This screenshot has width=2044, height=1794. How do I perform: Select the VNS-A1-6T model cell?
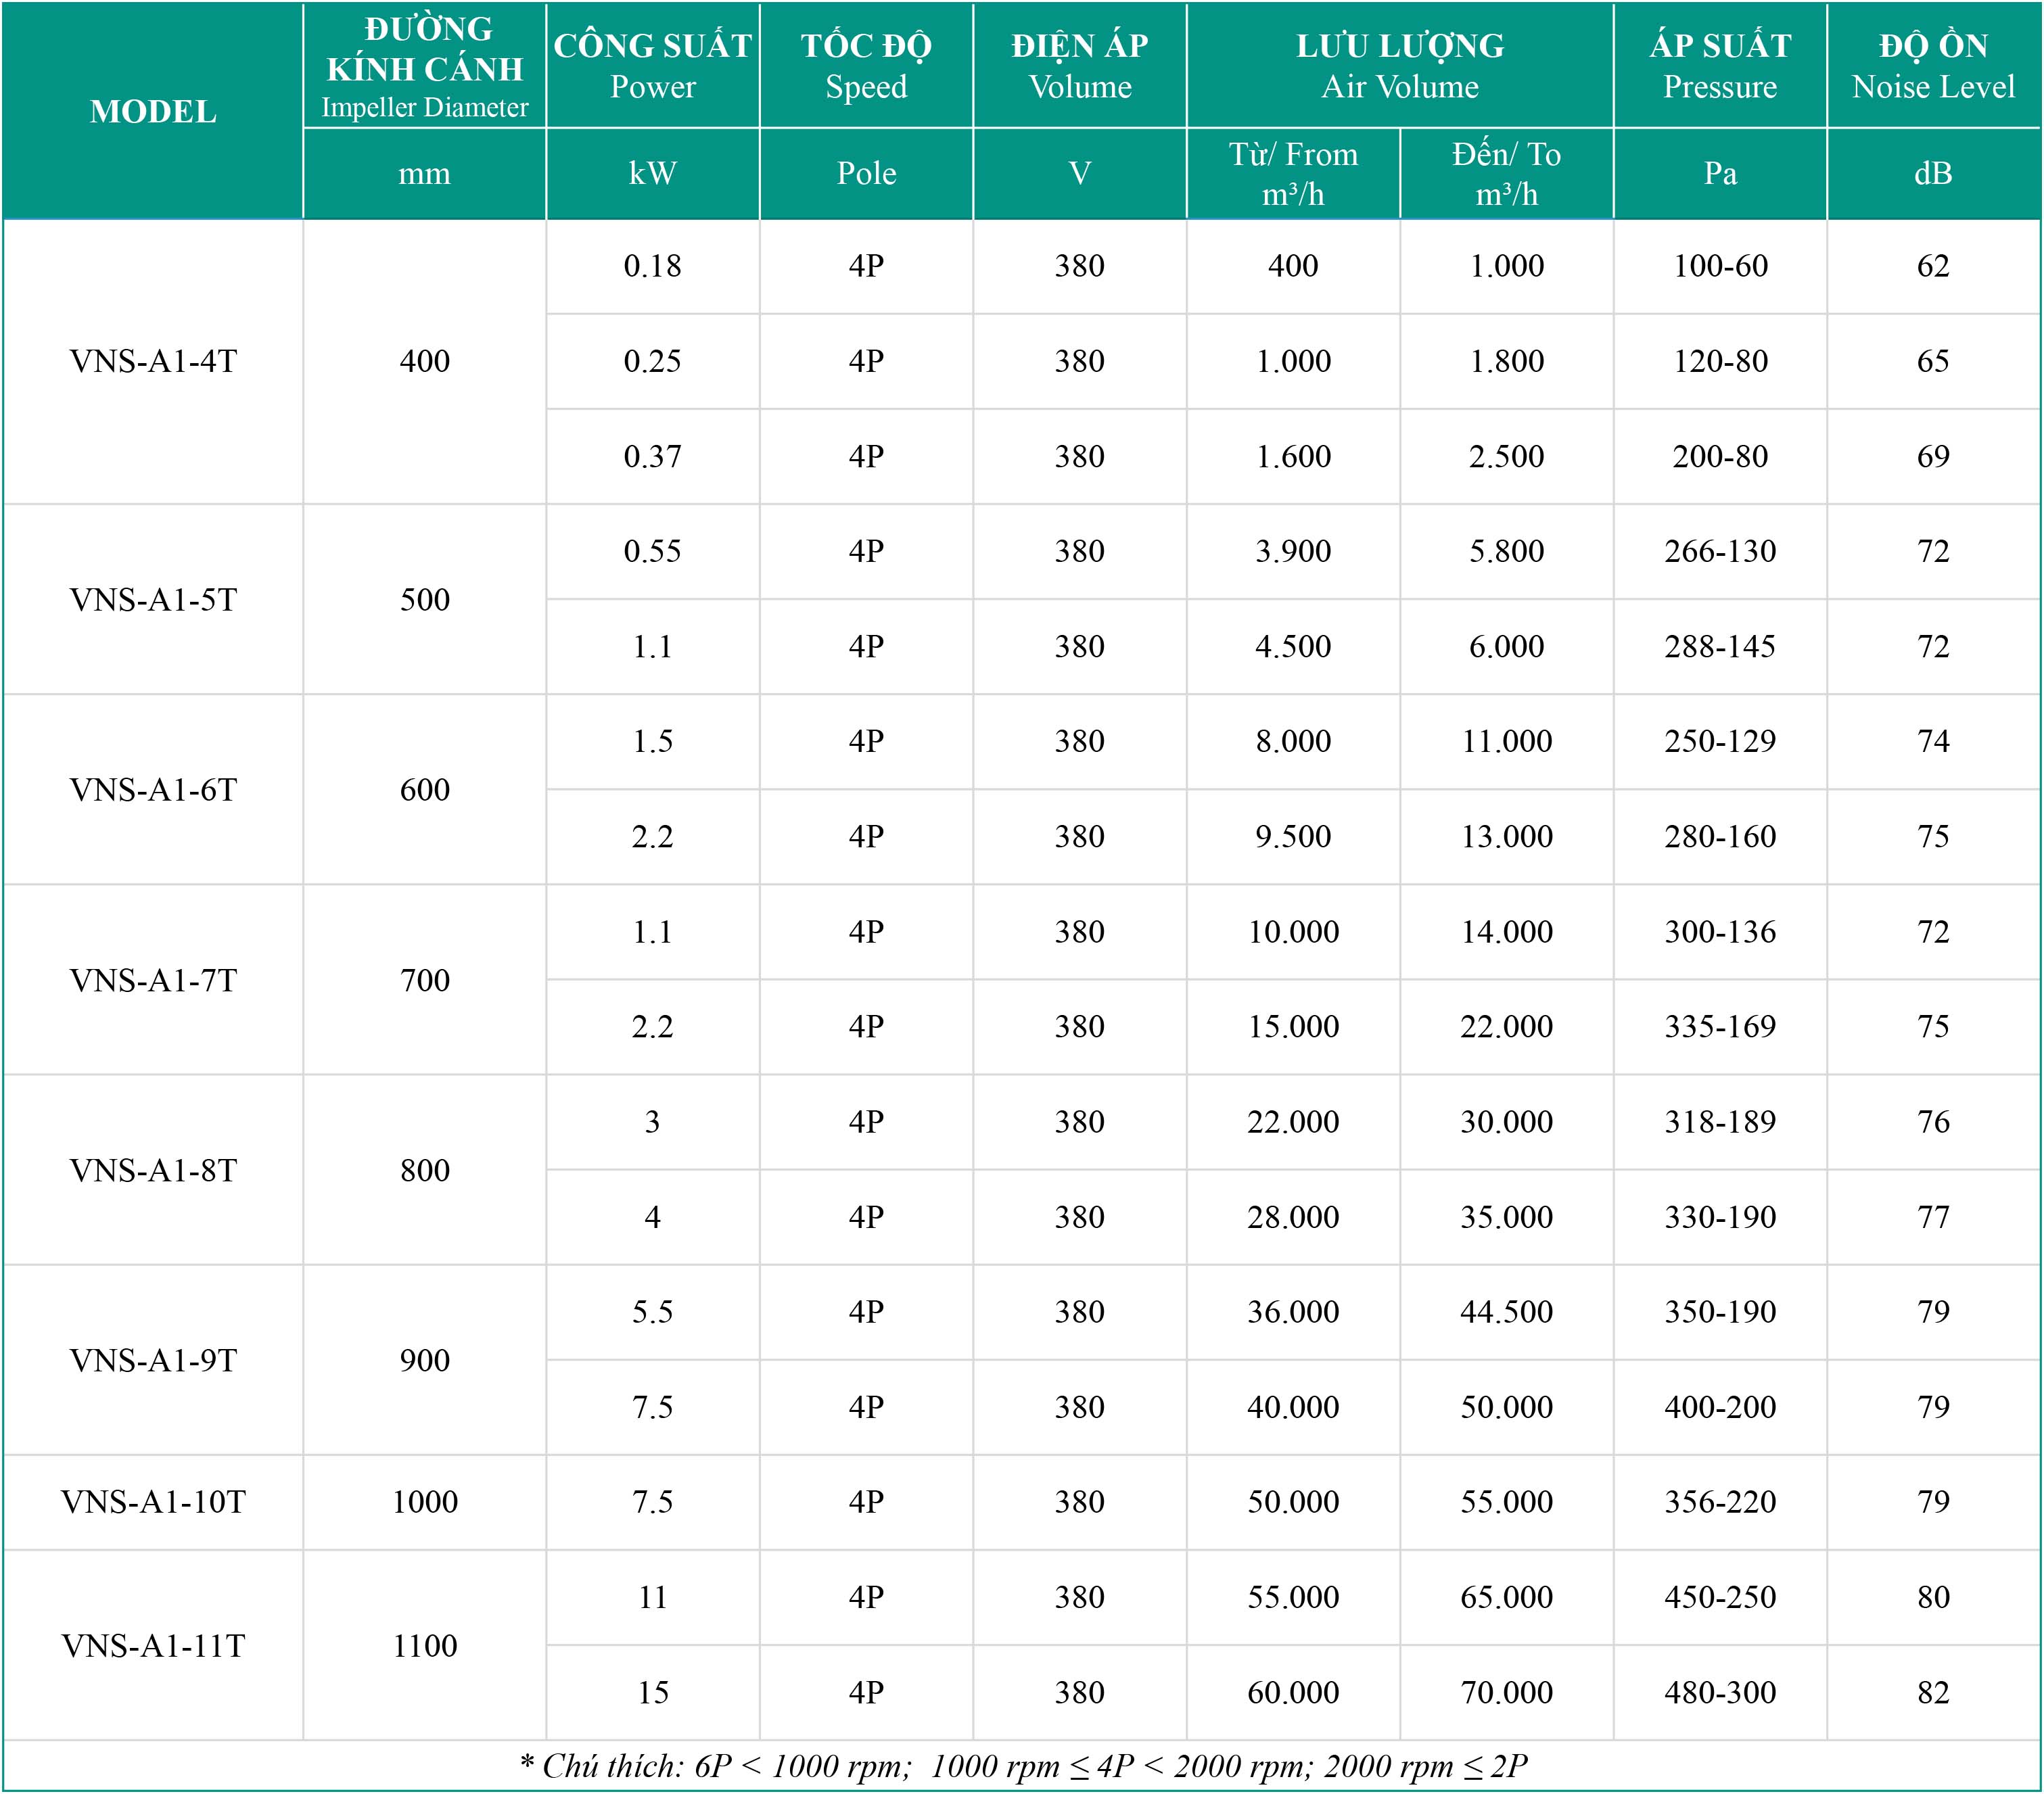point(153,789)
